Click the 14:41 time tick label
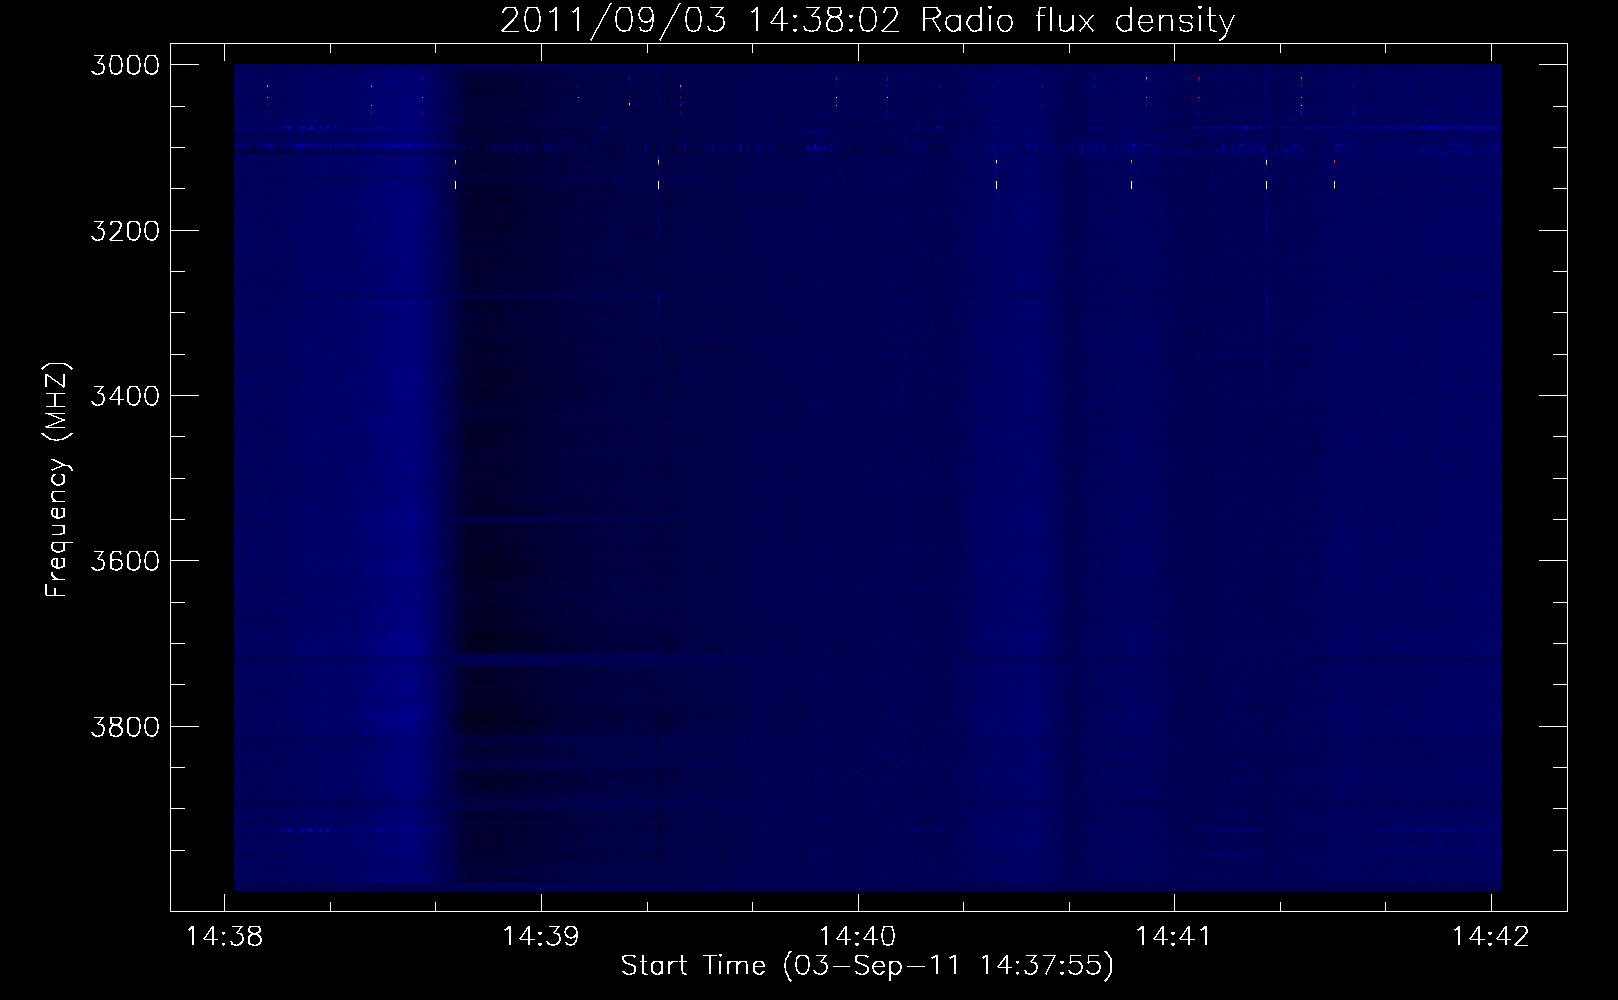Image resolution: width=1618 pixels, height=1000 pixels. pyautogui.click(x=1174, y=937)
